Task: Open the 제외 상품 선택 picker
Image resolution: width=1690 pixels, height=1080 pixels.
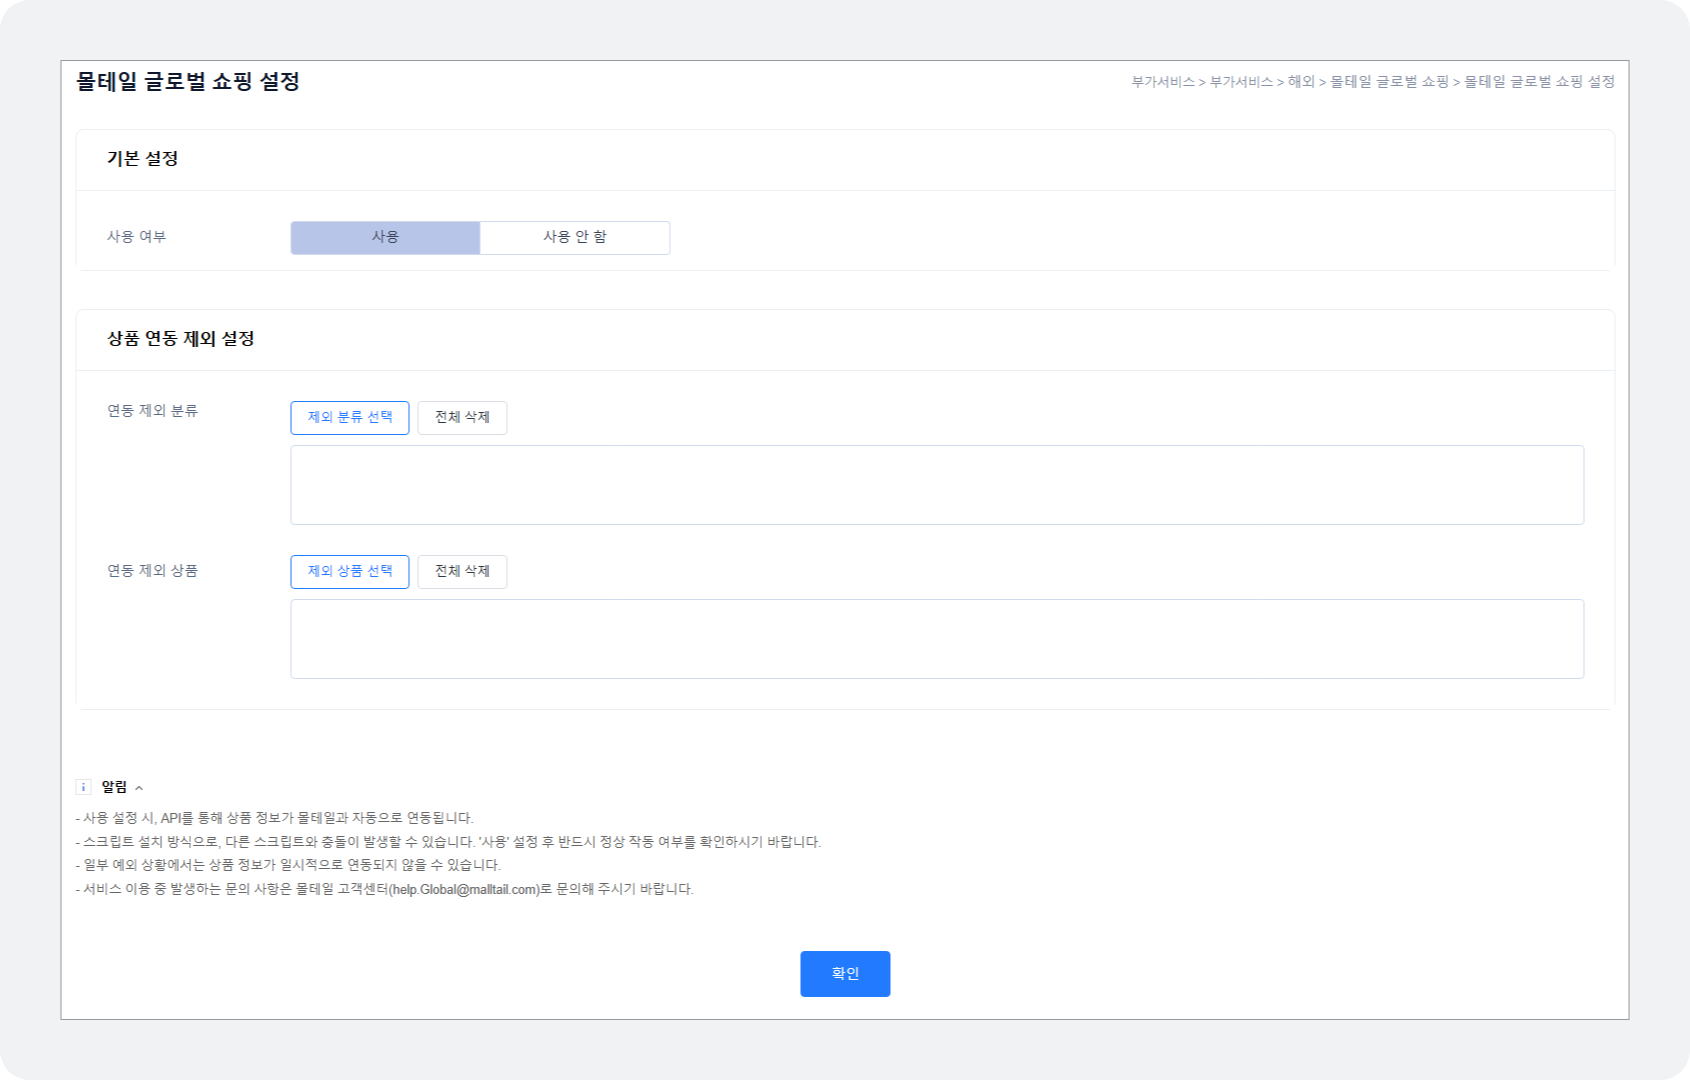Action: coord(349,572)
